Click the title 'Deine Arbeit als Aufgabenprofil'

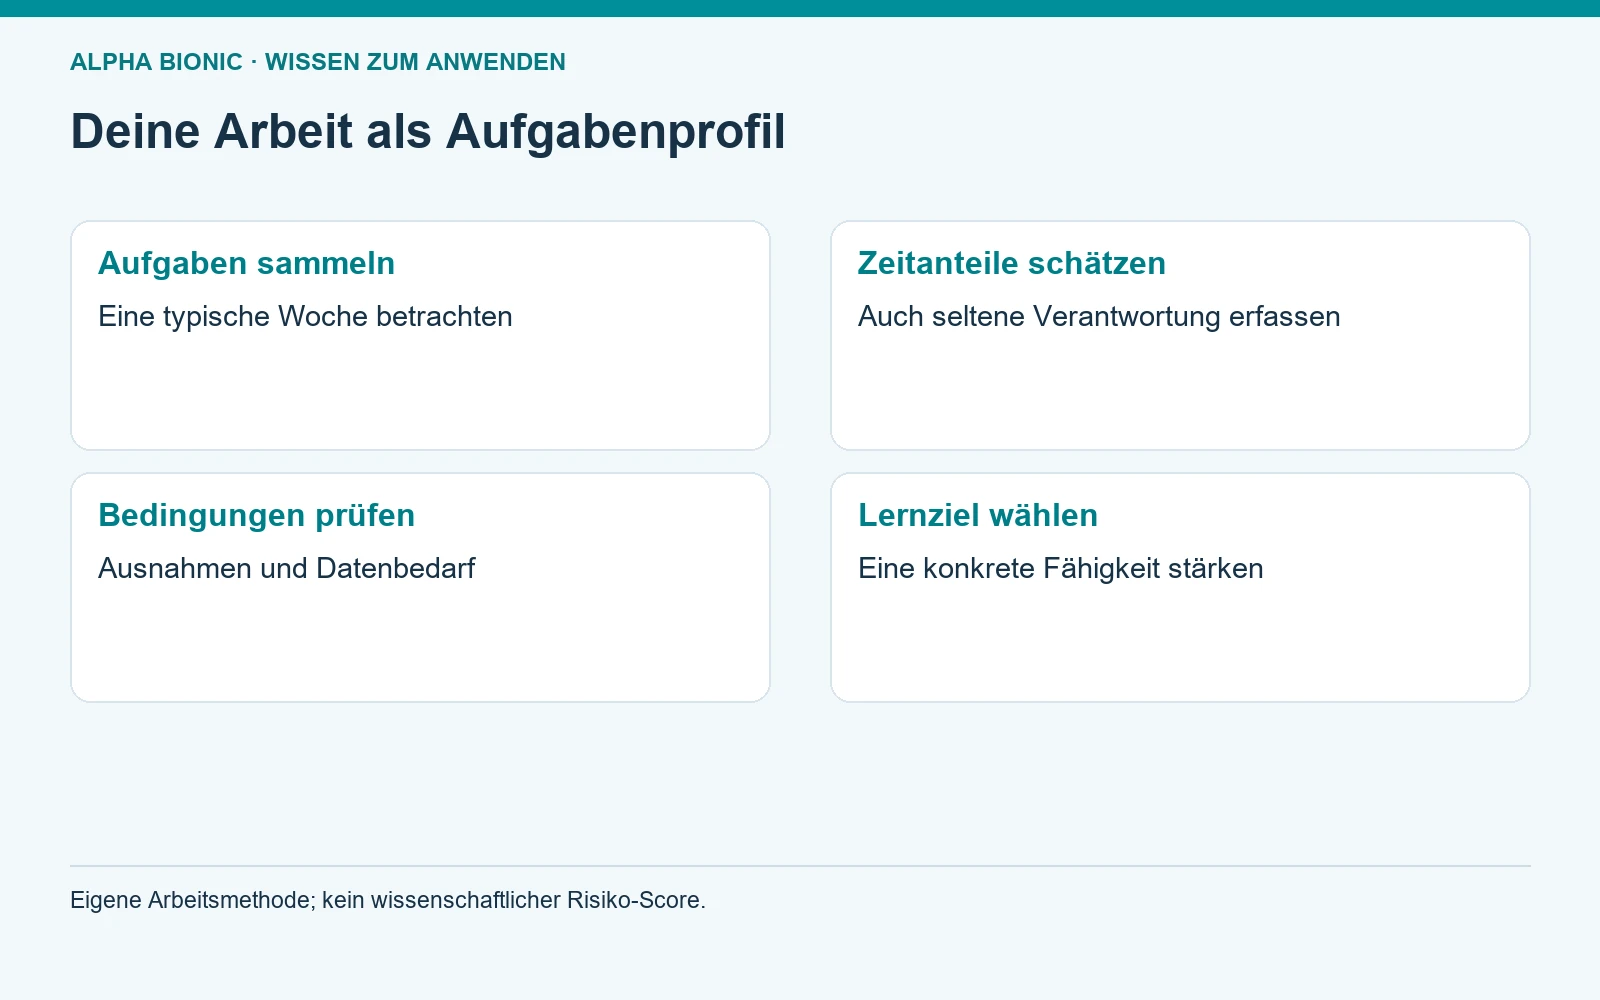[x=428, y=132]
